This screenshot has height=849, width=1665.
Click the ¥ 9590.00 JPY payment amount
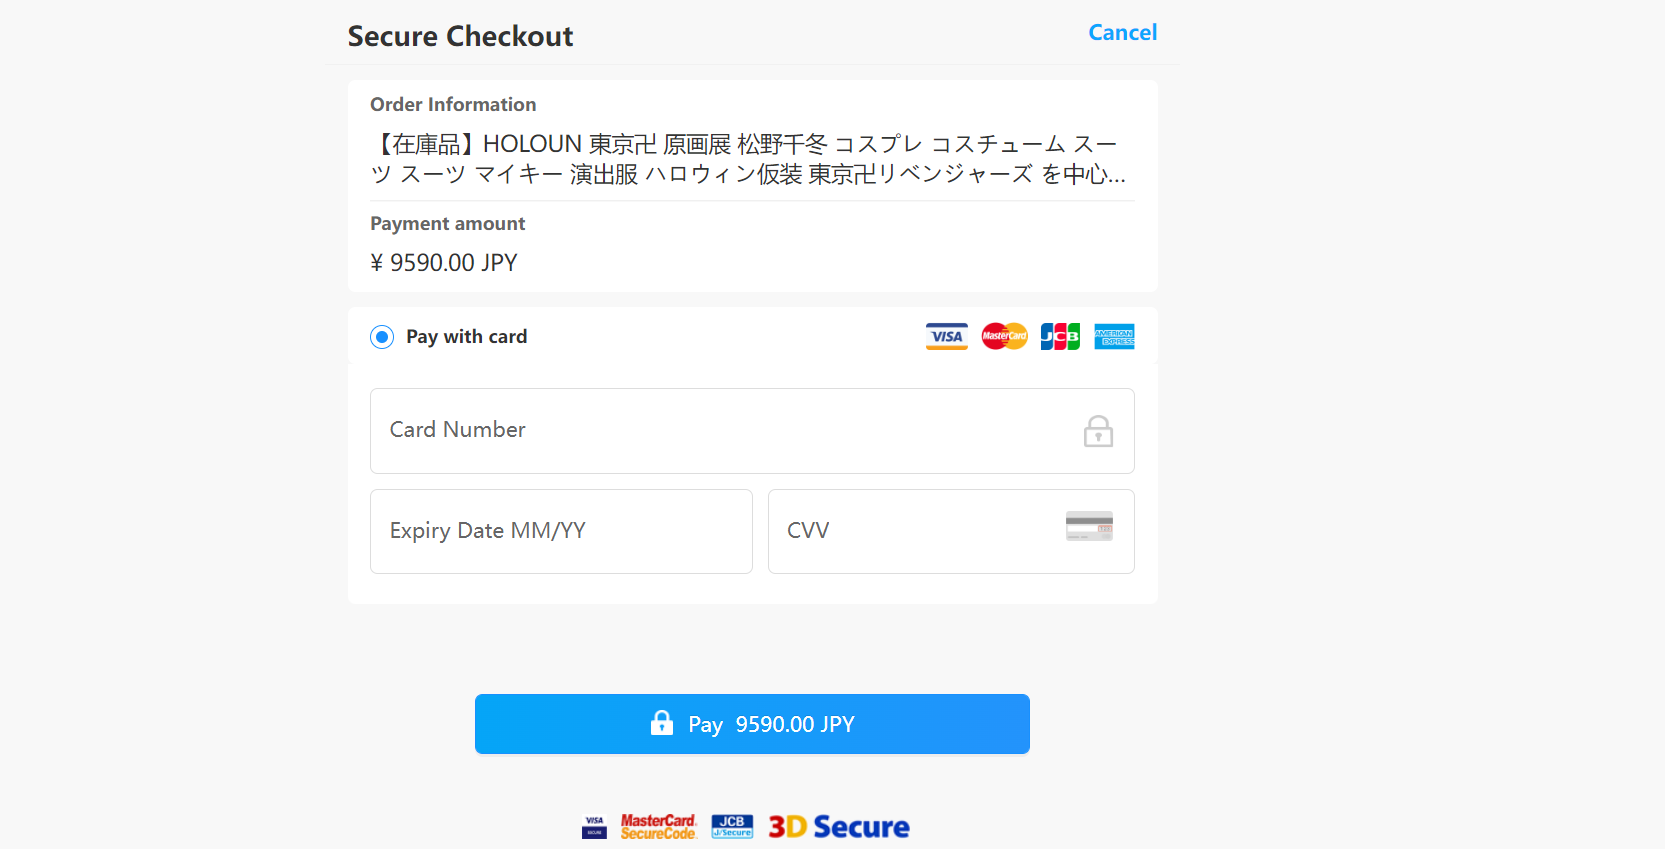click(444, 263)
